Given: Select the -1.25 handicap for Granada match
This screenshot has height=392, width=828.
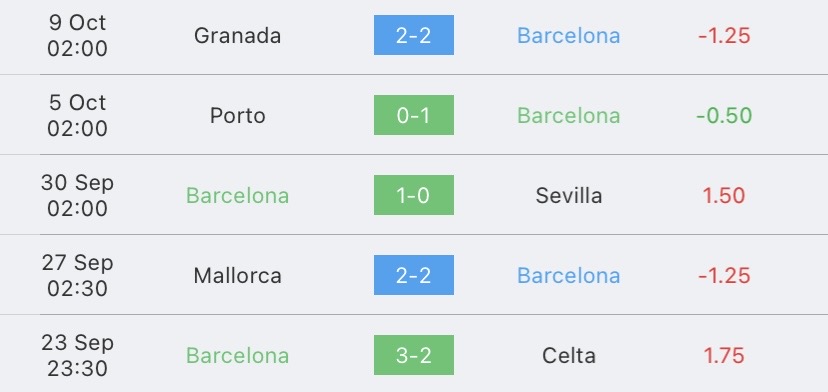Looking at the screenshot, I should point(724,35).
